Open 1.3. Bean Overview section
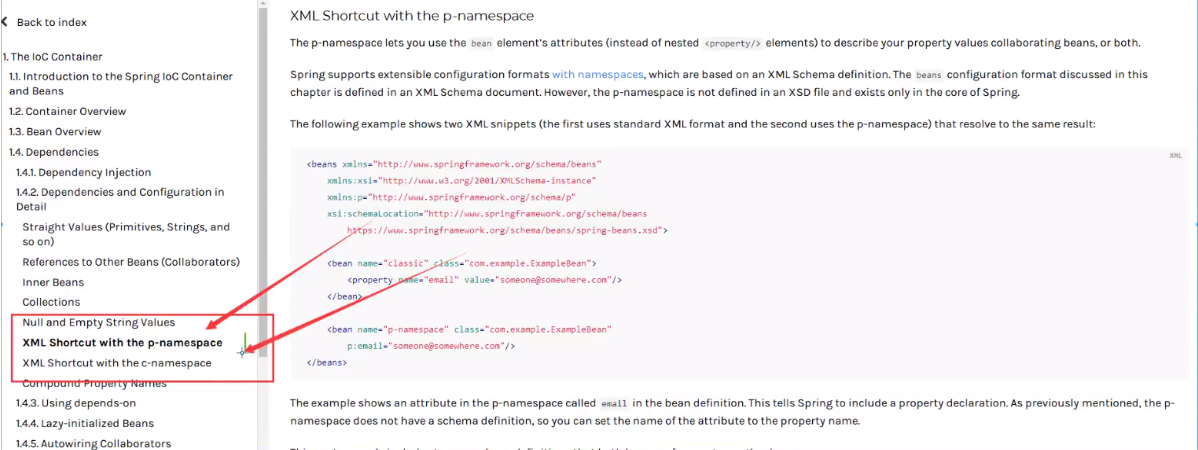The height and width of the screenshot is (450, 1198). pos(55,132)
